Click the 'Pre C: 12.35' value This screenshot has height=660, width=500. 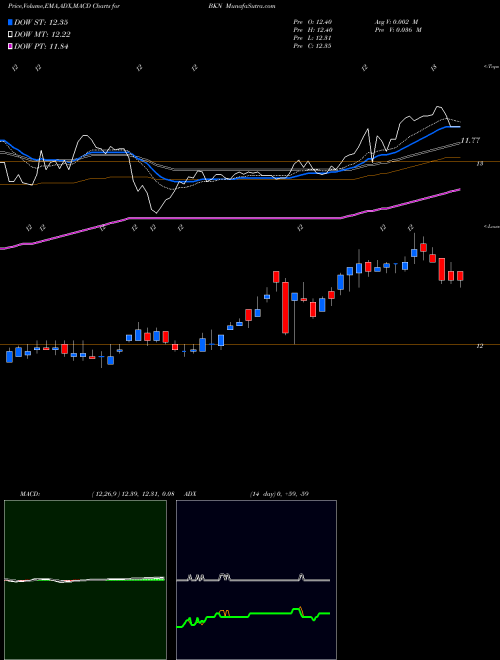point(313,46)
